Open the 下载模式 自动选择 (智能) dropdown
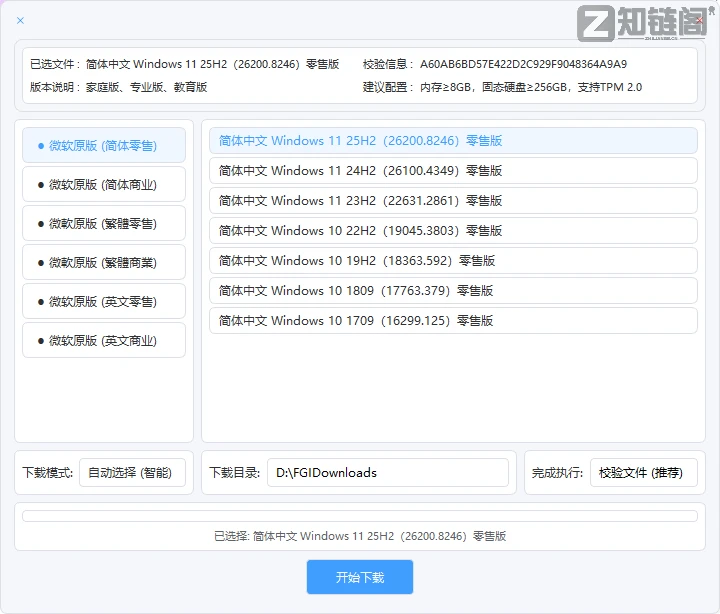The width and height of the screenshot is (720, 614). (132, 473)
